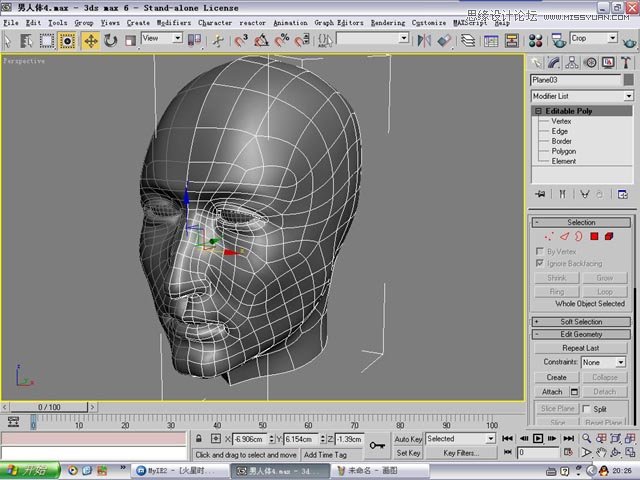The width and height of the screenshot is (640, 480).
Task: Open the Modify command panel tab
Action: click(553, 62)
